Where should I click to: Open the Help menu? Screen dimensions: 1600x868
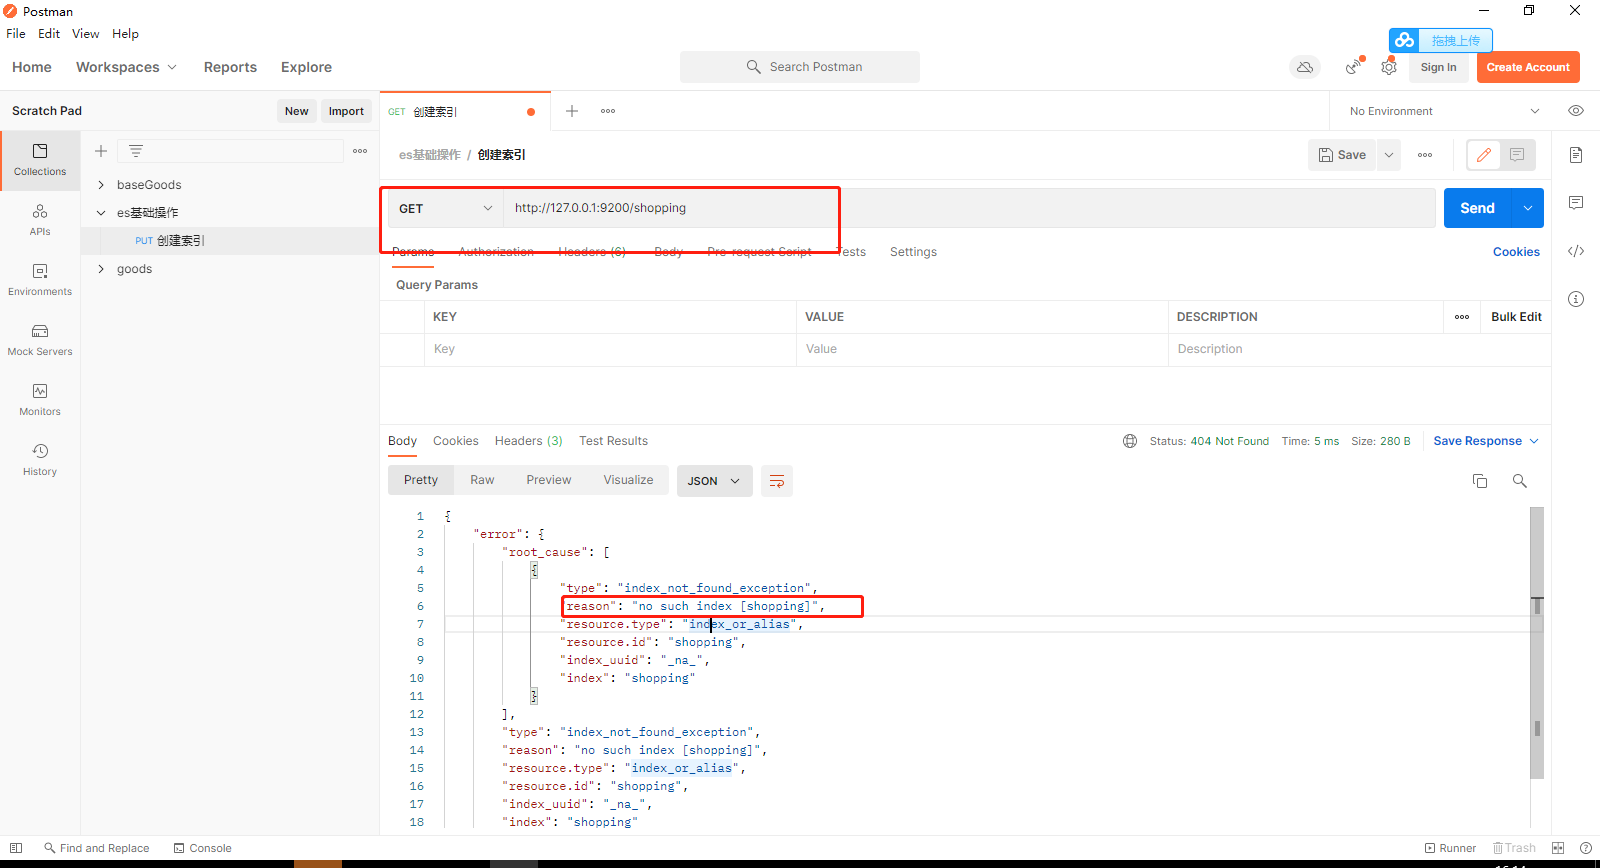click(125, 34)
